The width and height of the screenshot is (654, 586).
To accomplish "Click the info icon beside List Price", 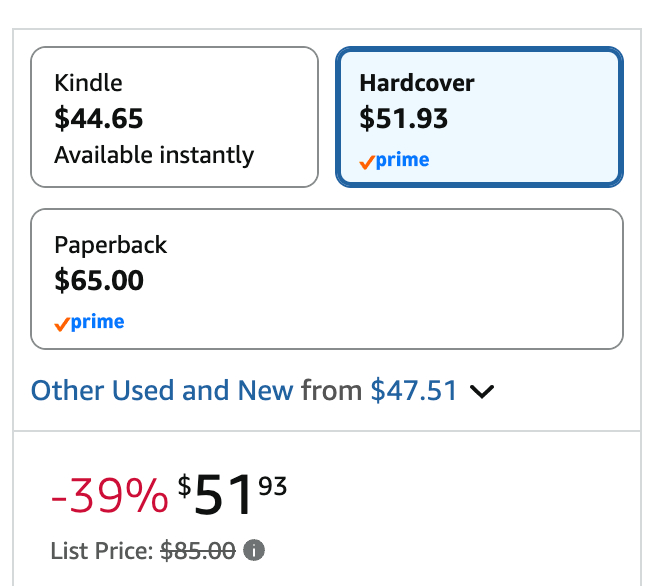I will [254, 550].
